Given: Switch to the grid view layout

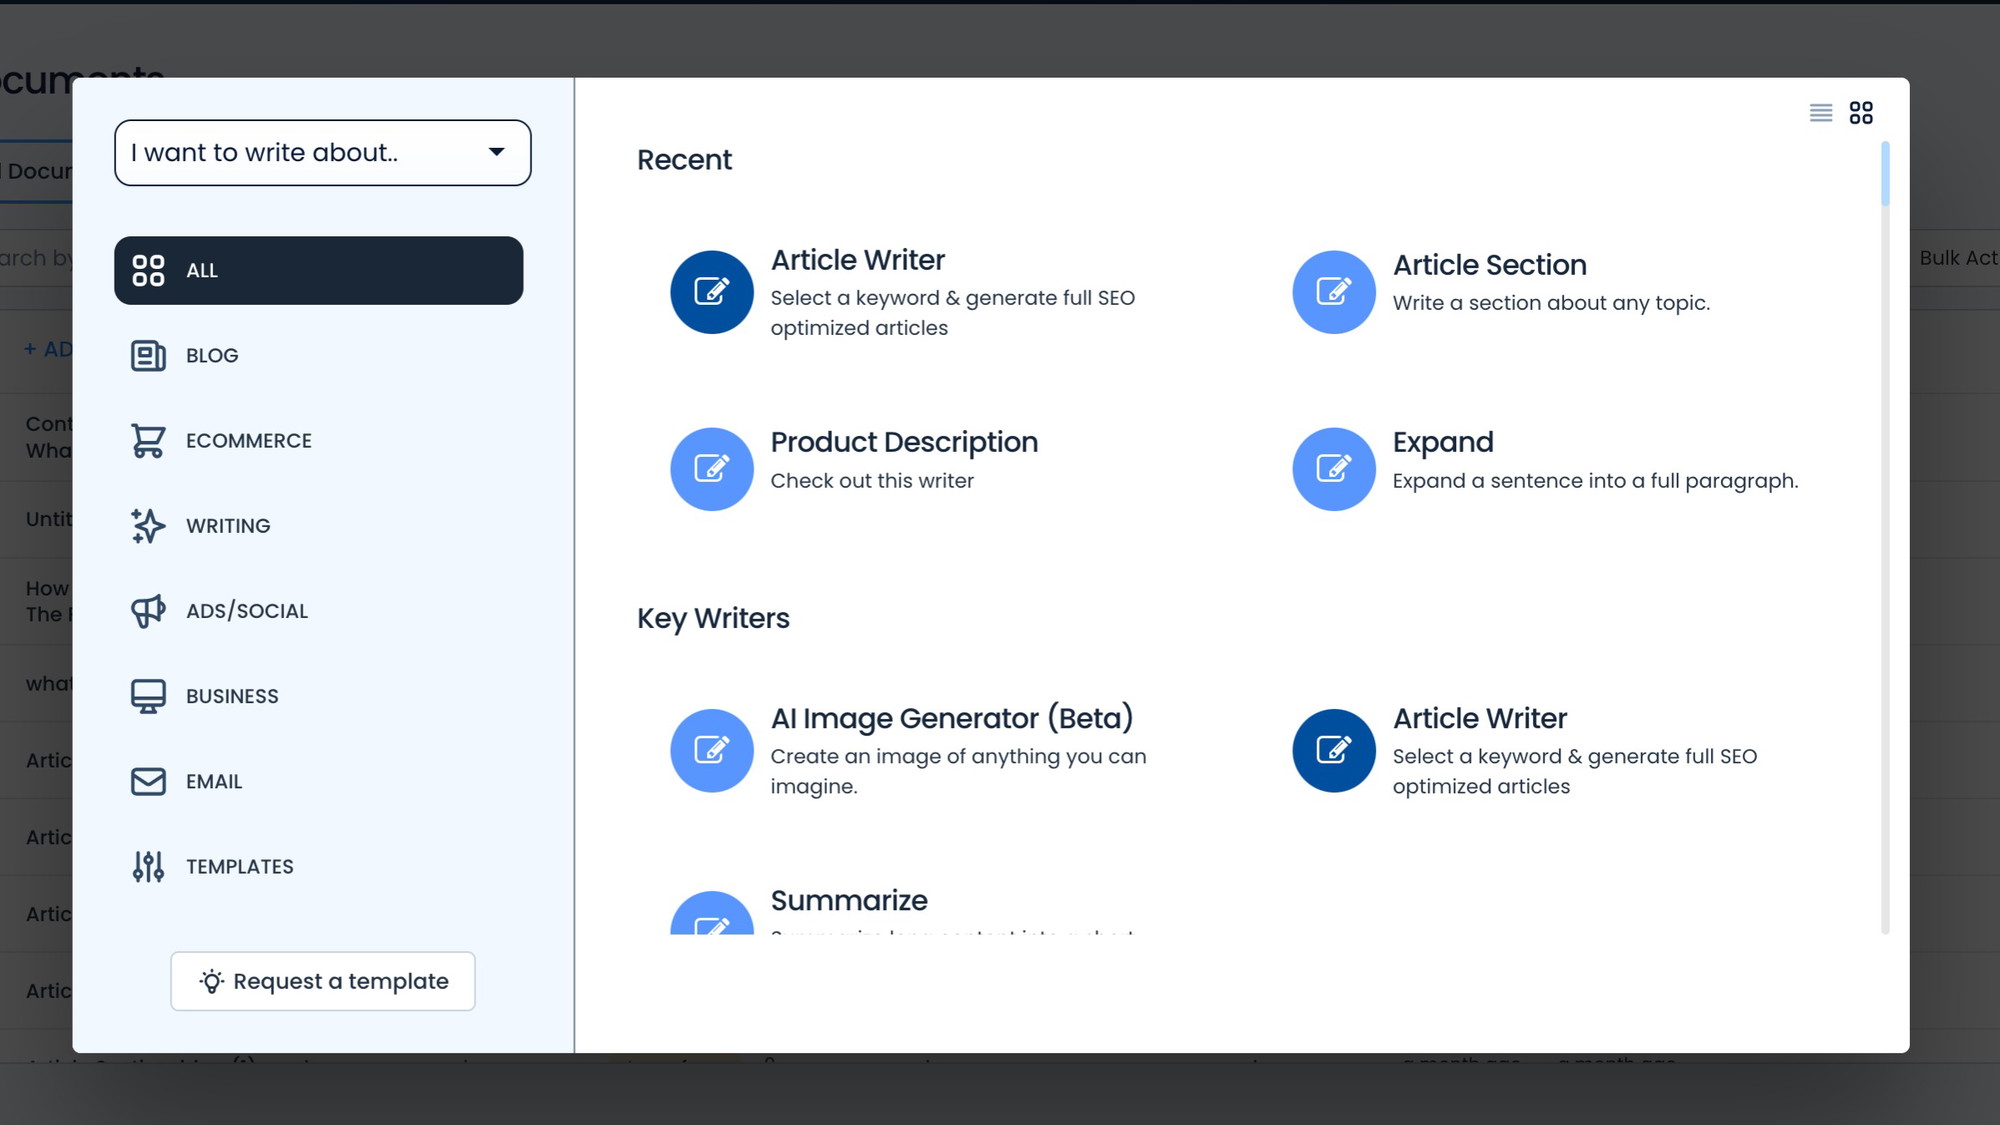Looking at the screenshot, I should coord(1861,113).
